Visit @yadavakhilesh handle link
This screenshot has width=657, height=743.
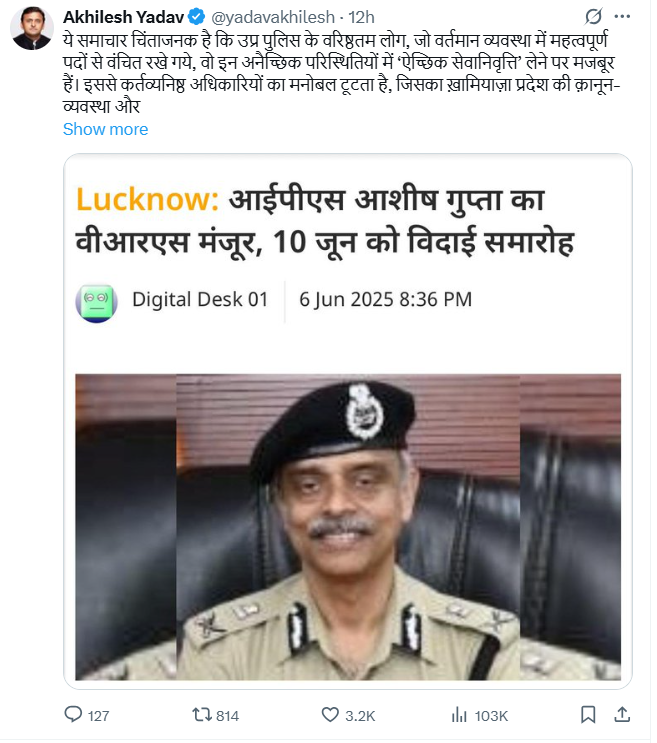pos(273,17)
